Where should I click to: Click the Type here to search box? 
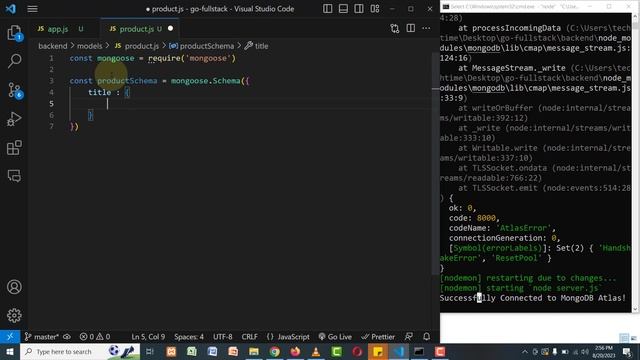(80, 352)
